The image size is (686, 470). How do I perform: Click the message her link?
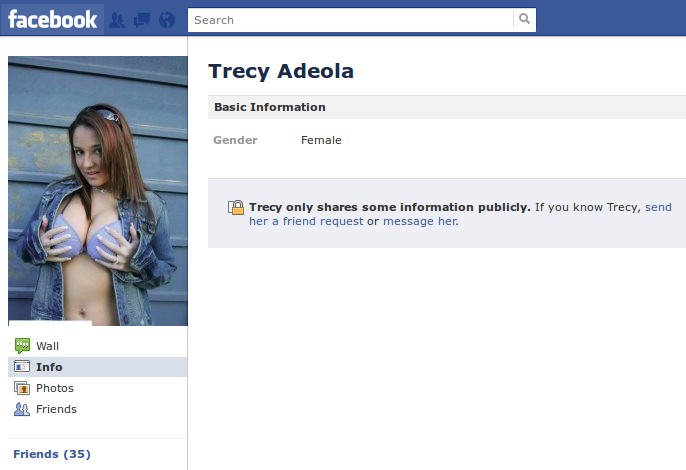(420, 221)
